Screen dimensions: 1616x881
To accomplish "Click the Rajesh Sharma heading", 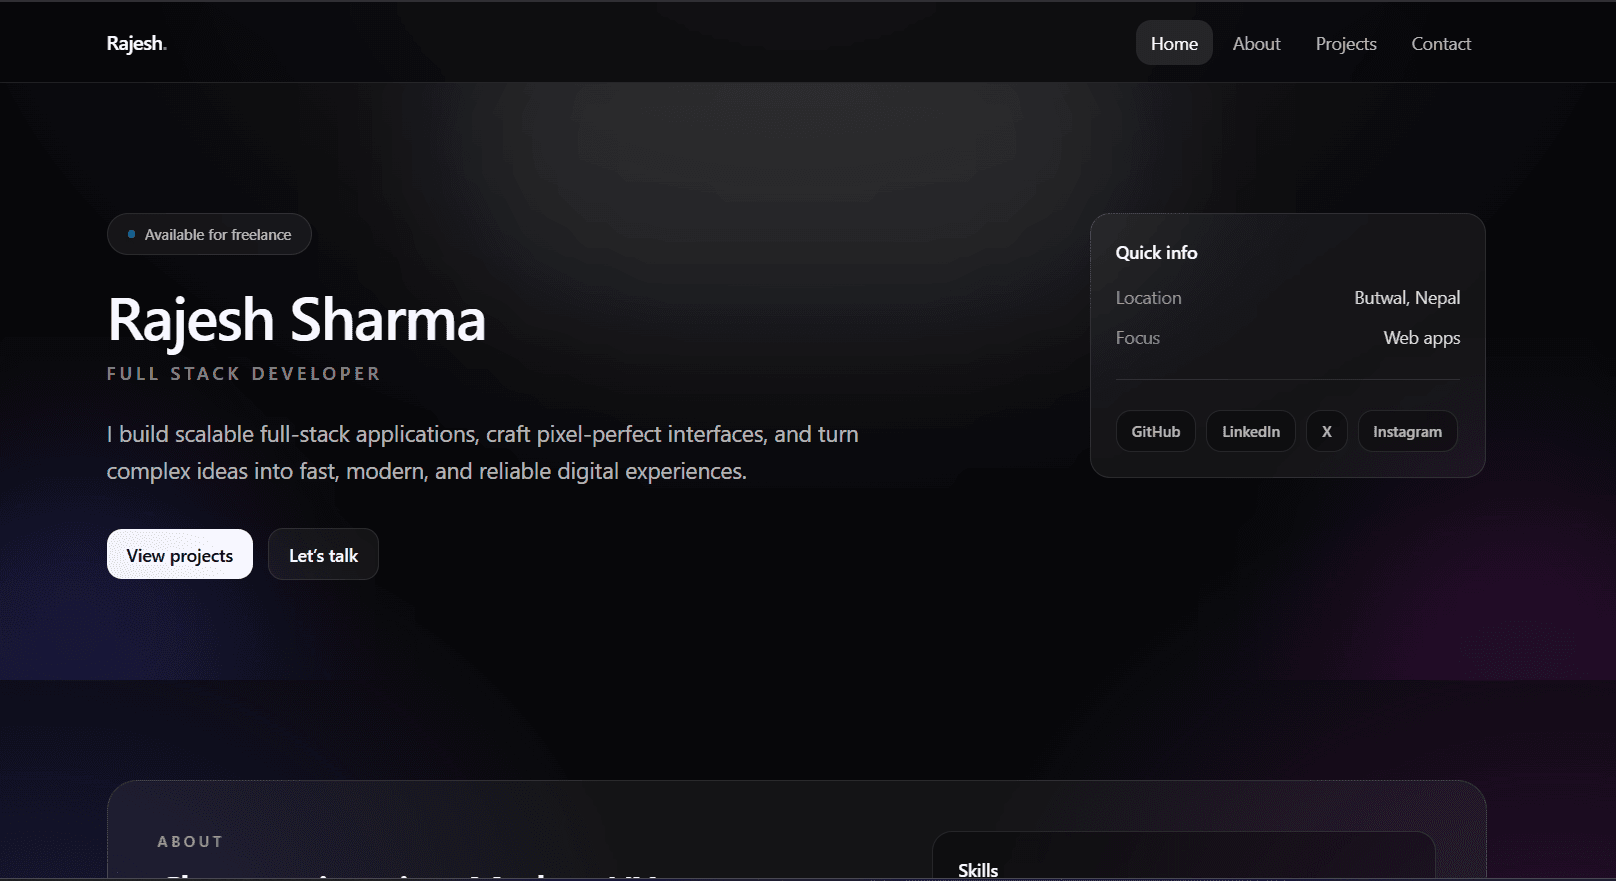I will [x=296, y=320].
